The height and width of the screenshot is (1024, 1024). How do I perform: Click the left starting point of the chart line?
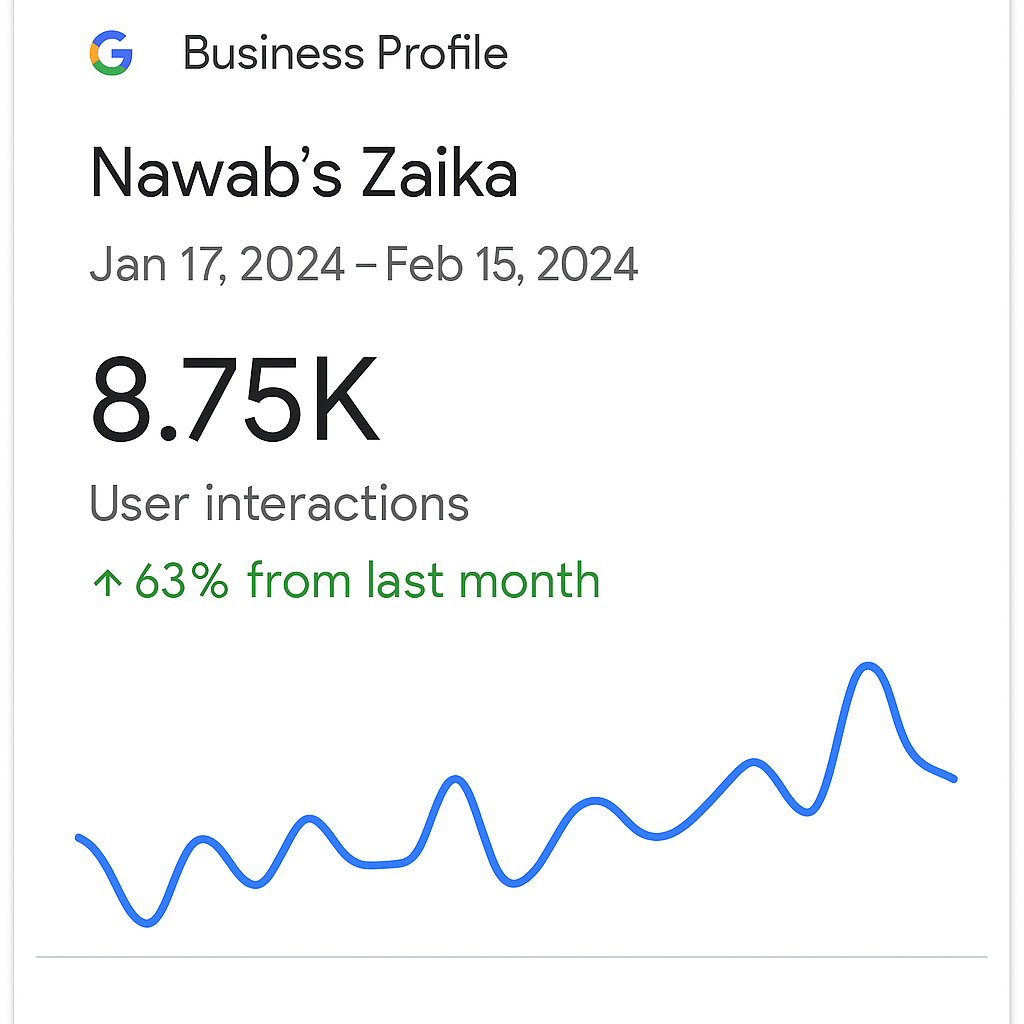79,837
